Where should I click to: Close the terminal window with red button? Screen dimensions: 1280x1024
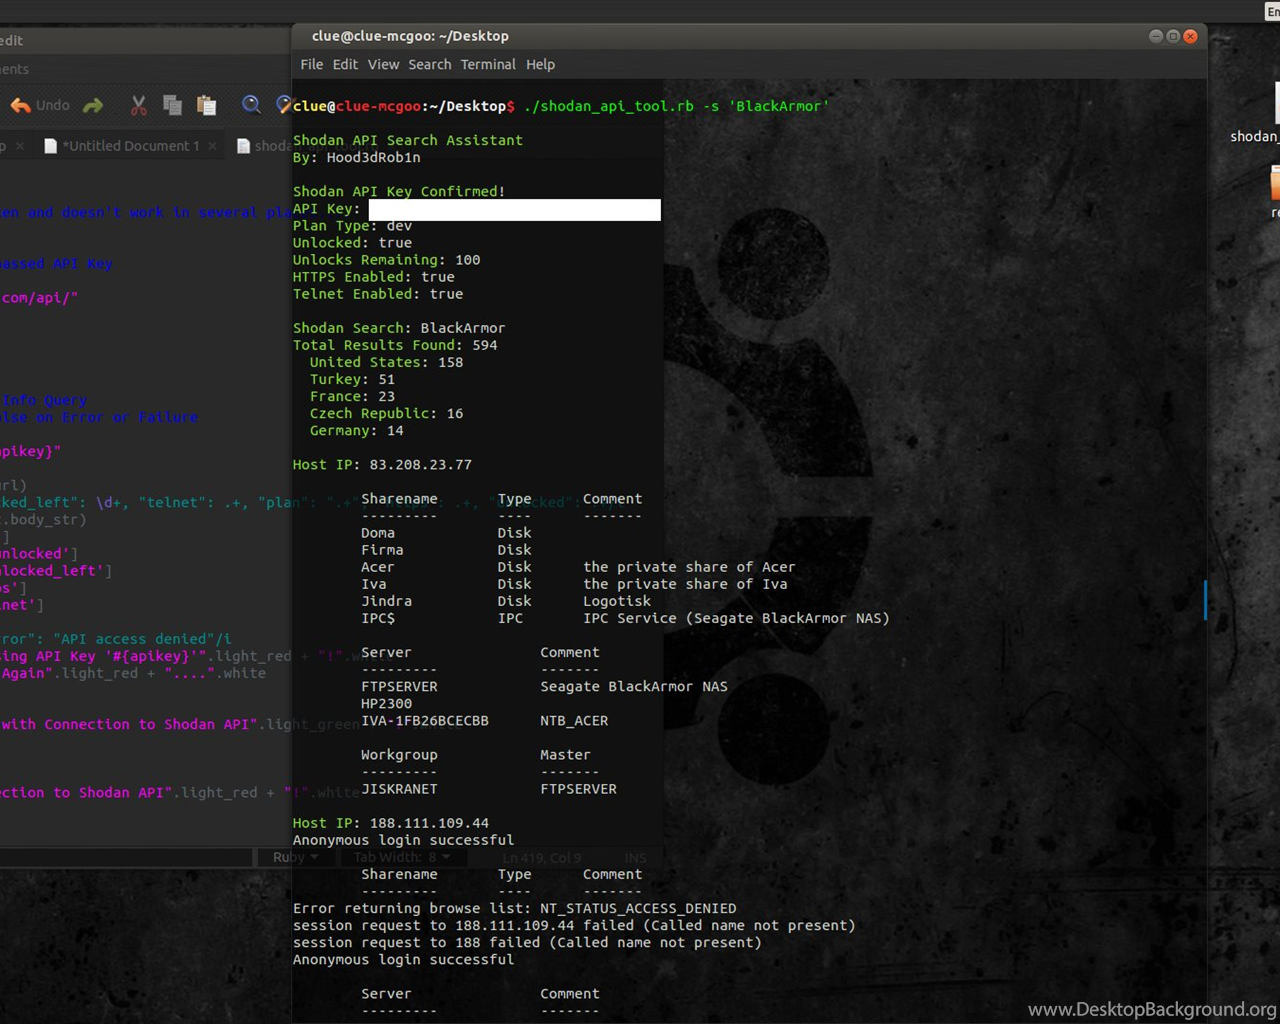1190,36
